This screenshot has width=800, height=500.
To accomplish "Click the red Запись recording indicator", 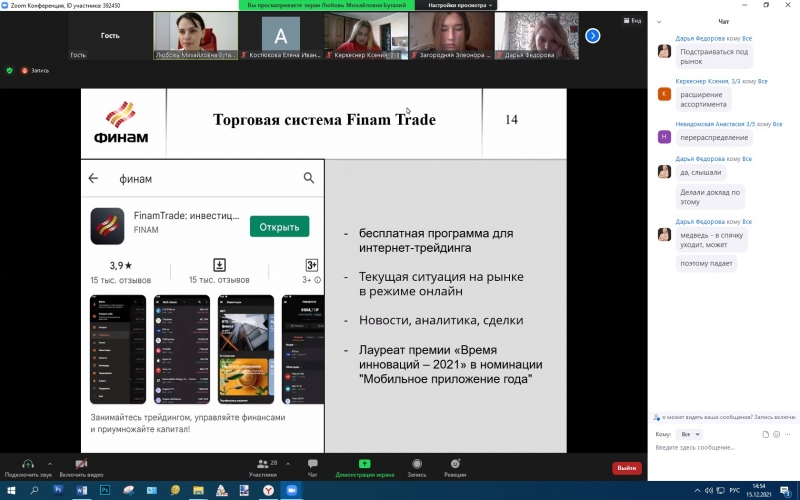I will tap(35, 70).
